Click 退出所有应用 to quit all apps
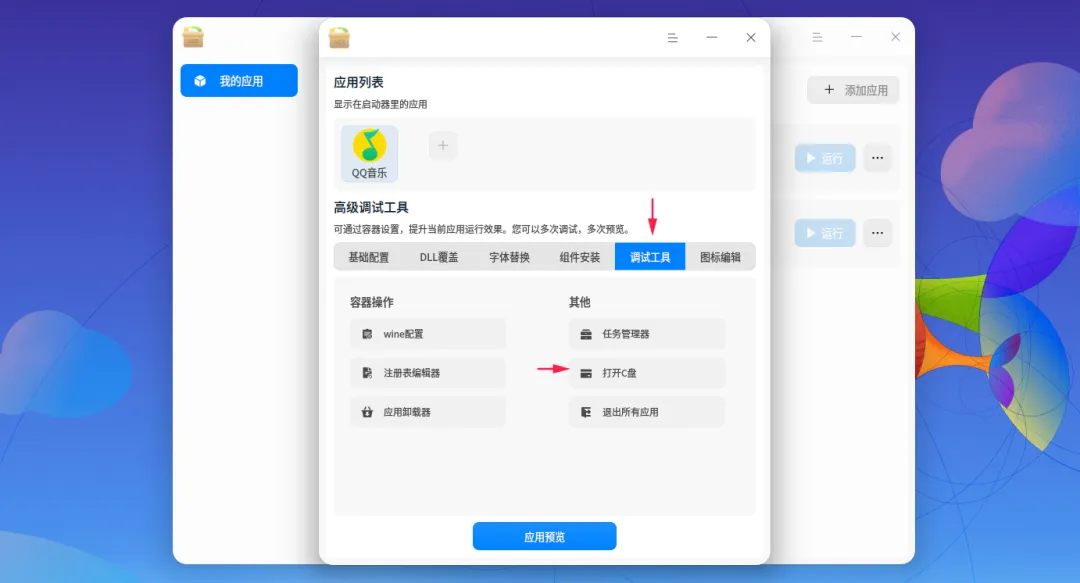The height and width of the screenshot is (583, 1080). (647, 412)
